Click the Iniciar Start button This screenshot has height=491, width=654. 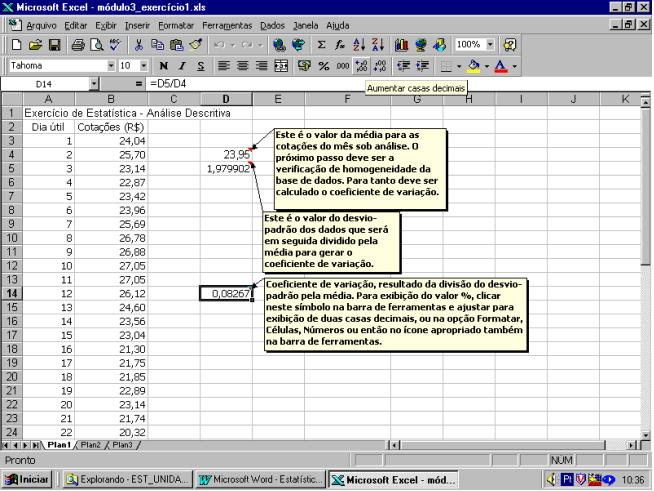click(29, 479)
